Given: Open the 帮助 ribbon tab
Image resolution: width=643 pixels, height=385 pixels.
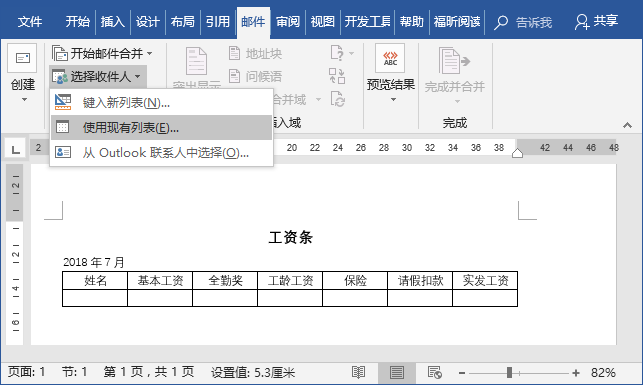Looking at the screenshot, I should pos(411,22).
